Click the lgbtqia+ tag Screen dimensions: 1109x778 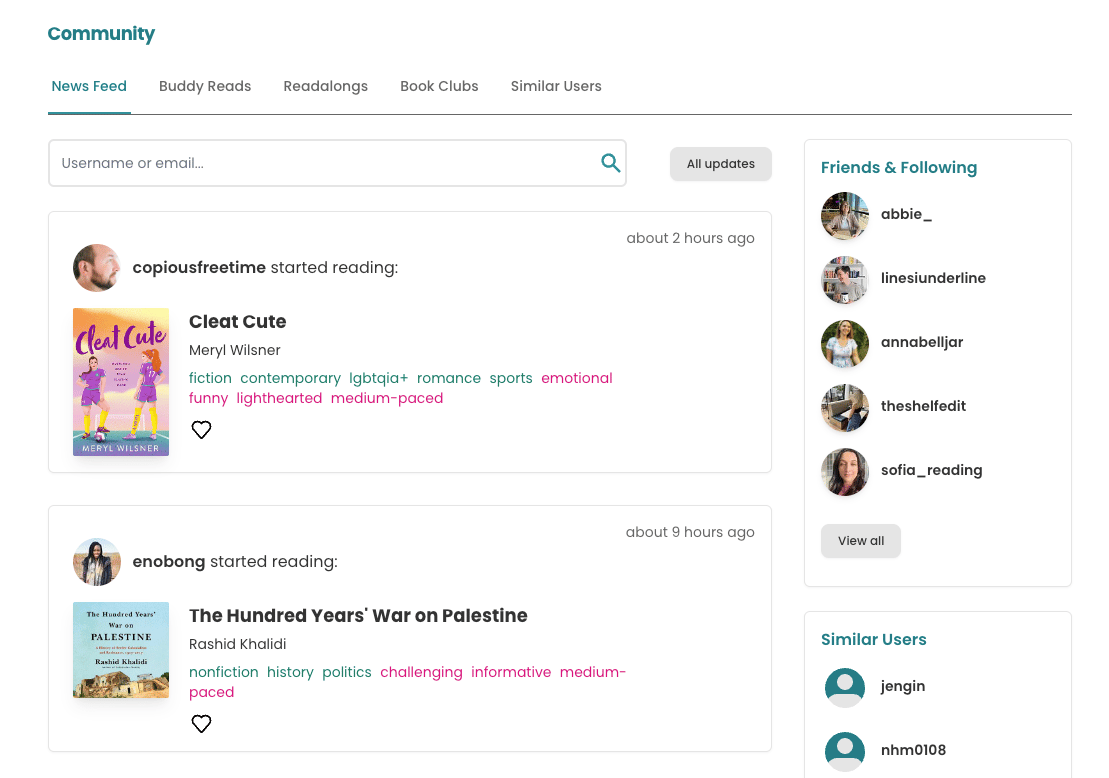click(378, 378)
